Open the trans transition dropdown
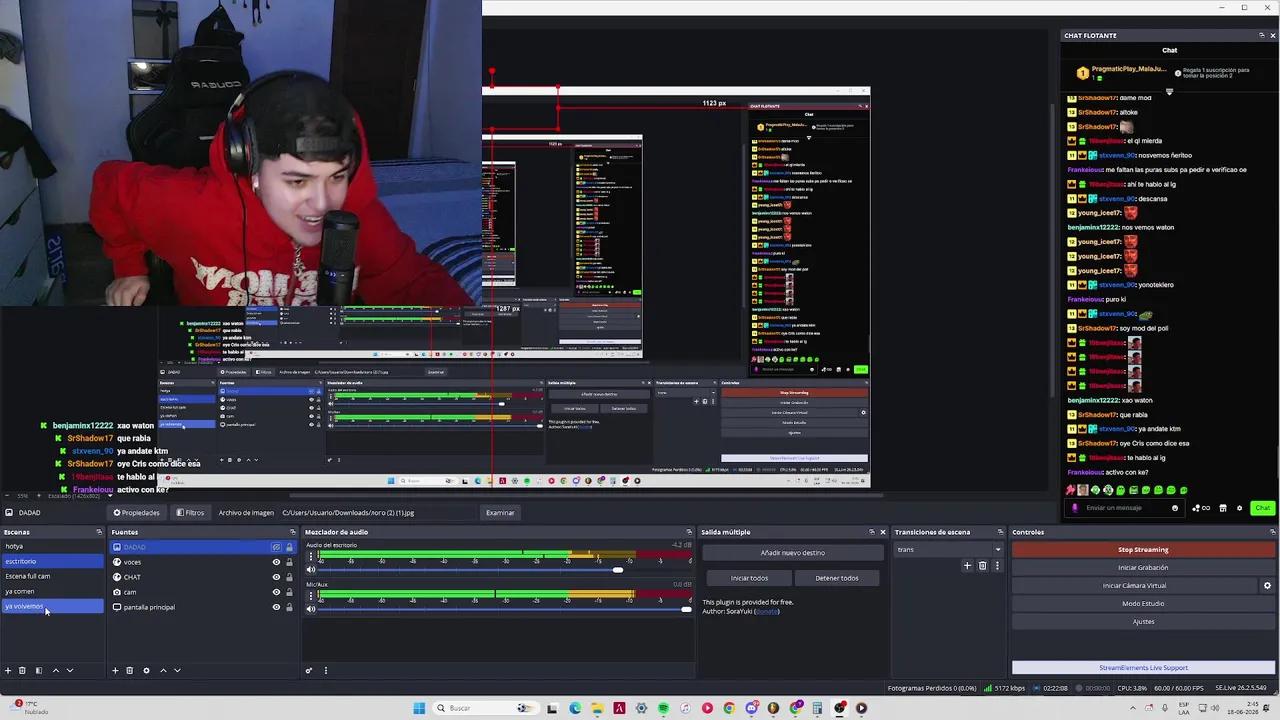This screenshot has height=720, width=1280. [949, 549]
